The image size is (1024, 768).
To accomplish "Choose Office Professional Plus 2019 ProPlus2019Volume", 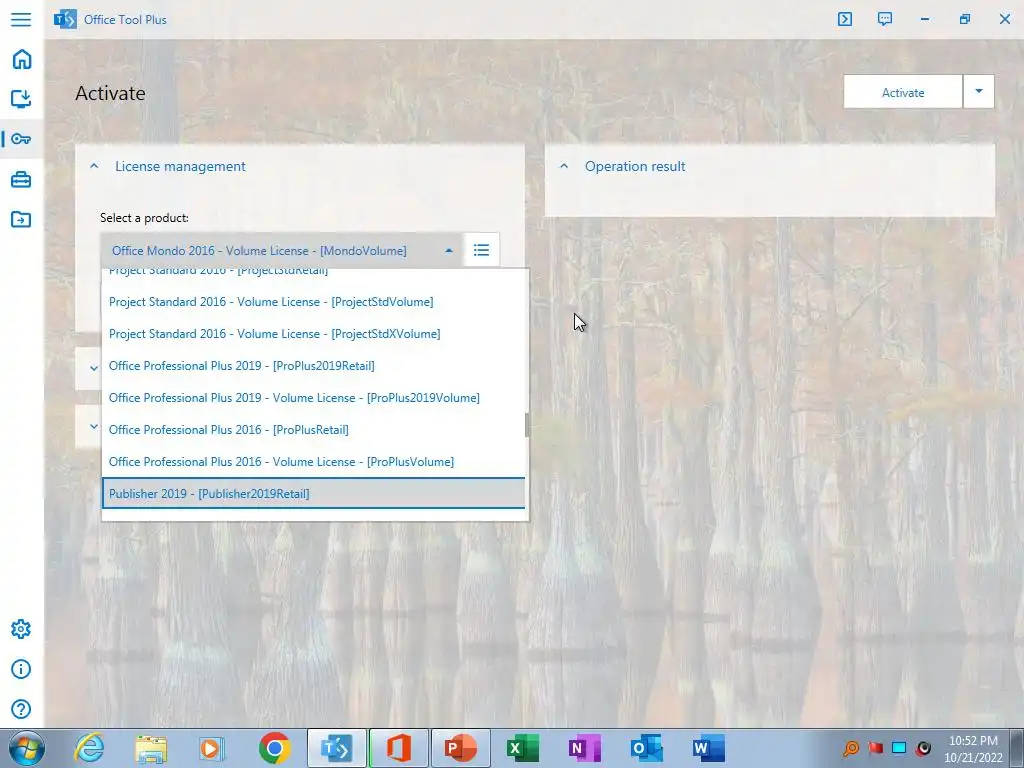I will pyautogui.click(x=314, y=398).
